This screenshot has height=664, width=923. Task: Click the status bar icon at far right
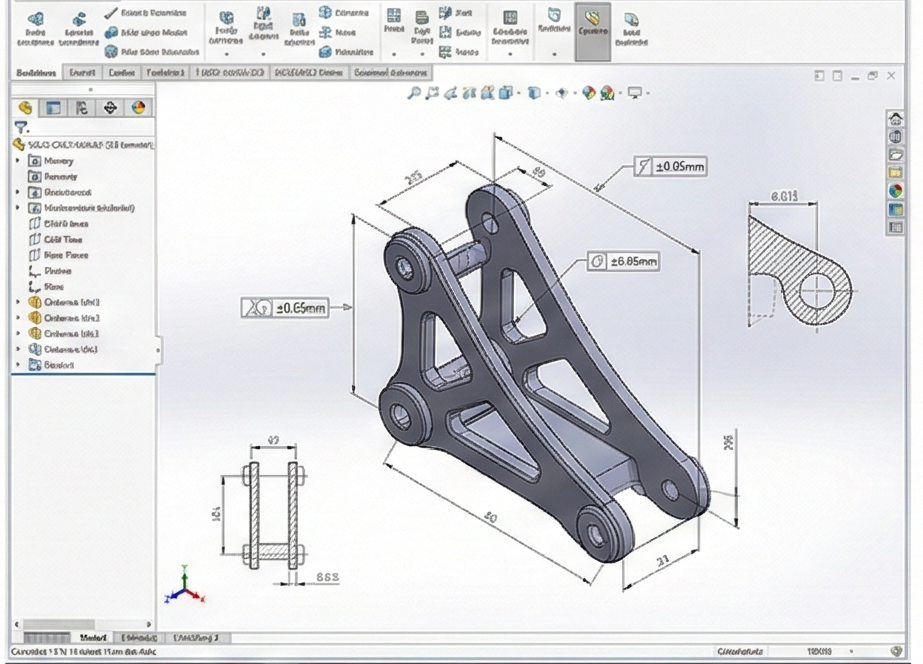pyautogui.click(x=897, y=651)
